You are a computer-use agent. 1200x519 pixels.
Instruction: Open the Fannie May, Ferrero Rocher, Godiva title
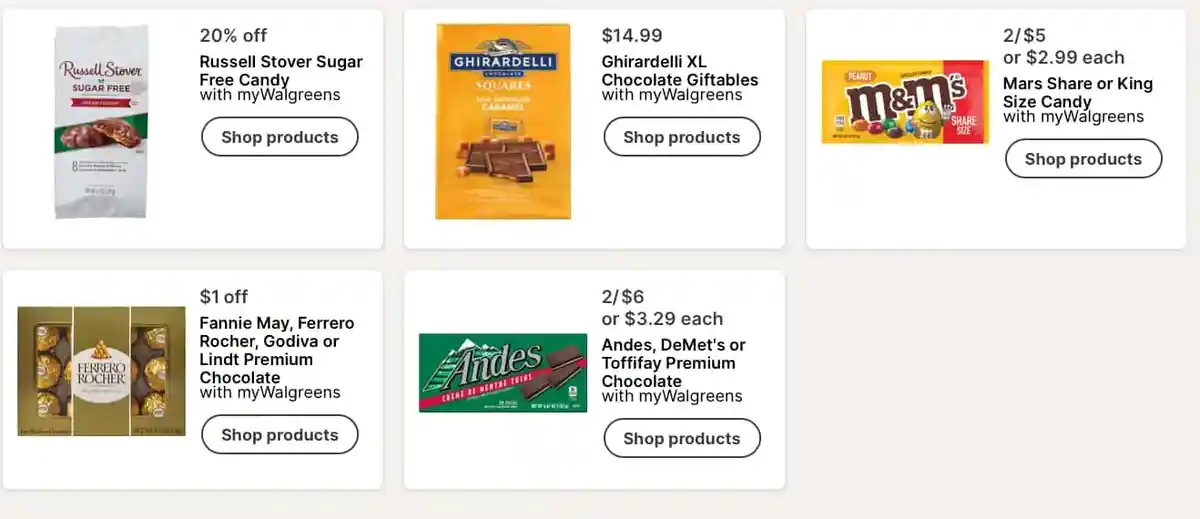click(277, 350)
